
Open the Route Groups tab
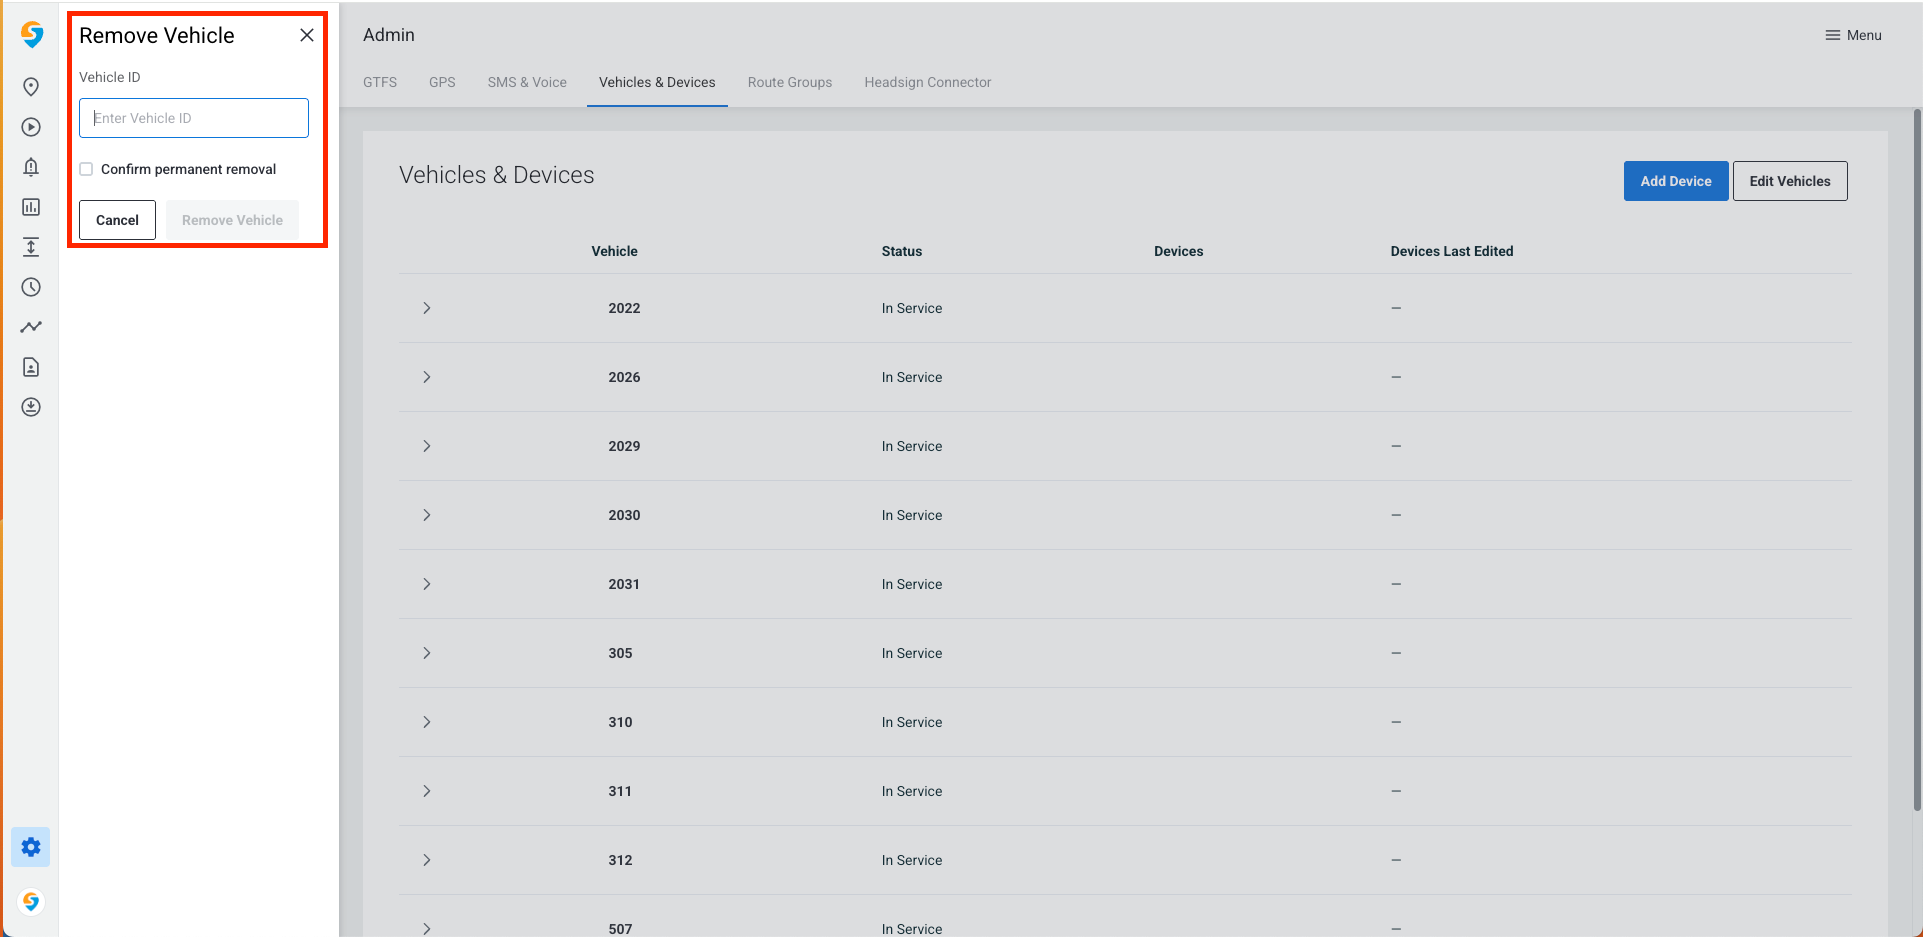coord(789,82)
